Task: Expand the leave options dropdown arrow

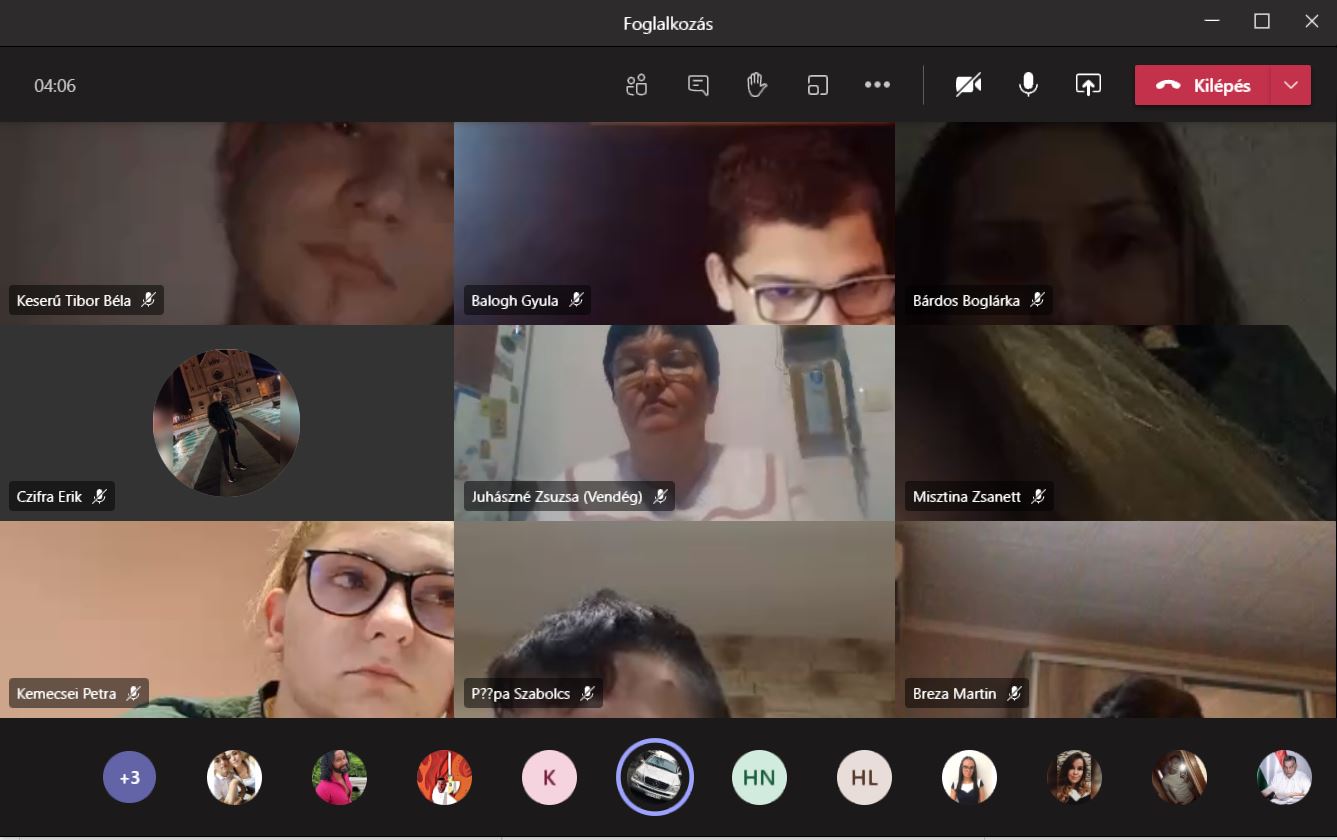Action: (1291, 85)
